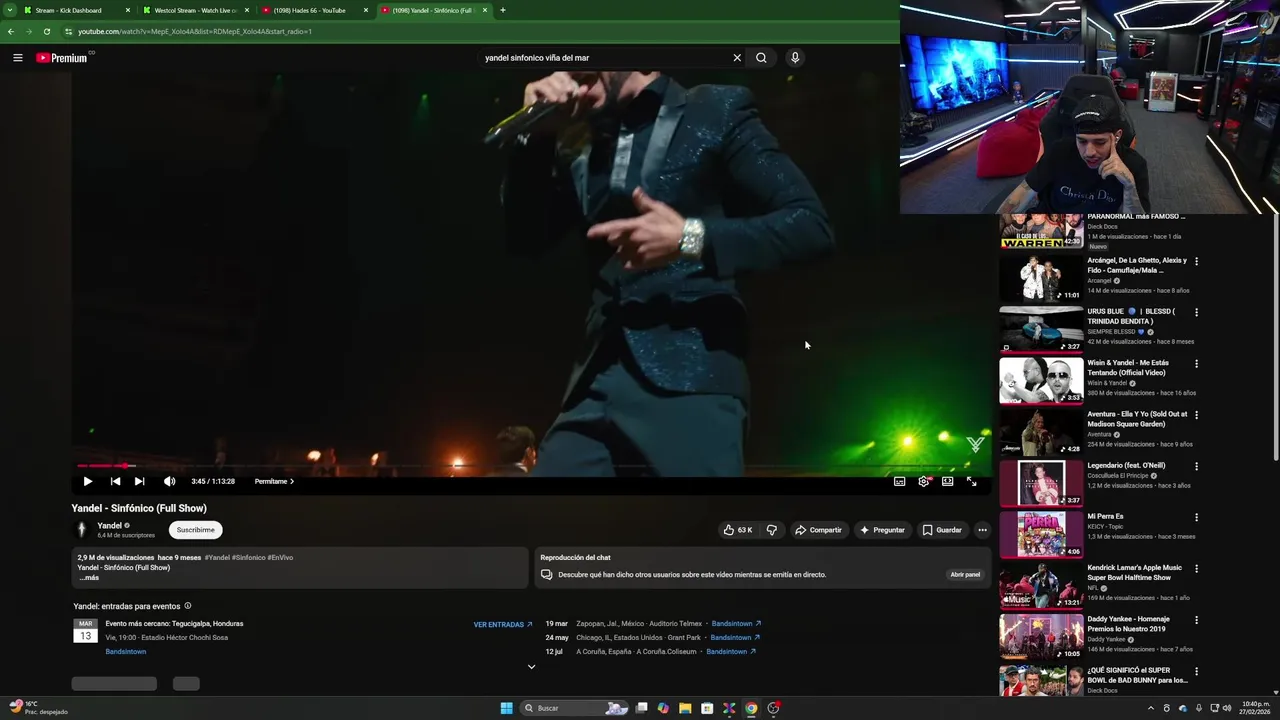1280x720 pixels.
Task: Open the Bandsintown link for Zapopan concert
Action: [737, 624]
